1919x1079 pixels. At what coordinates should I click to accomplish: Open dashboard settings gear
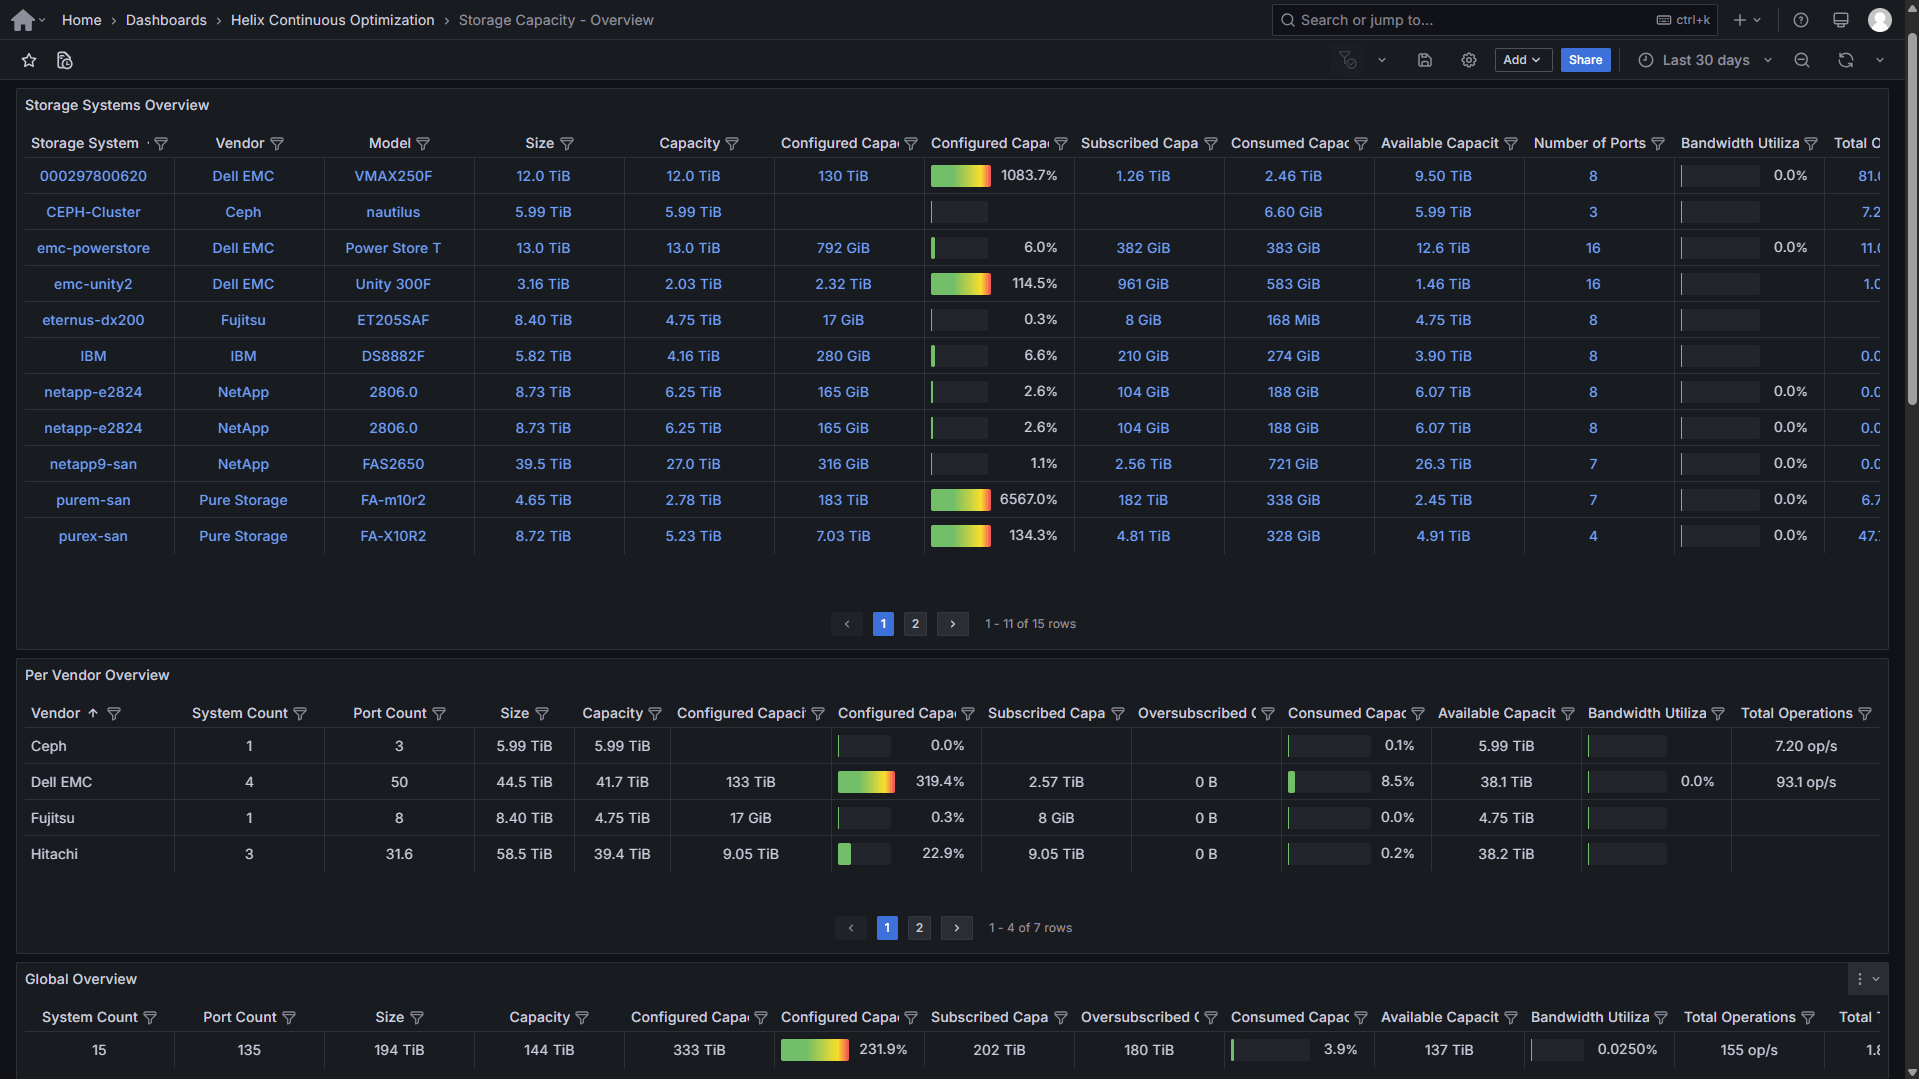coord(1468,61)
